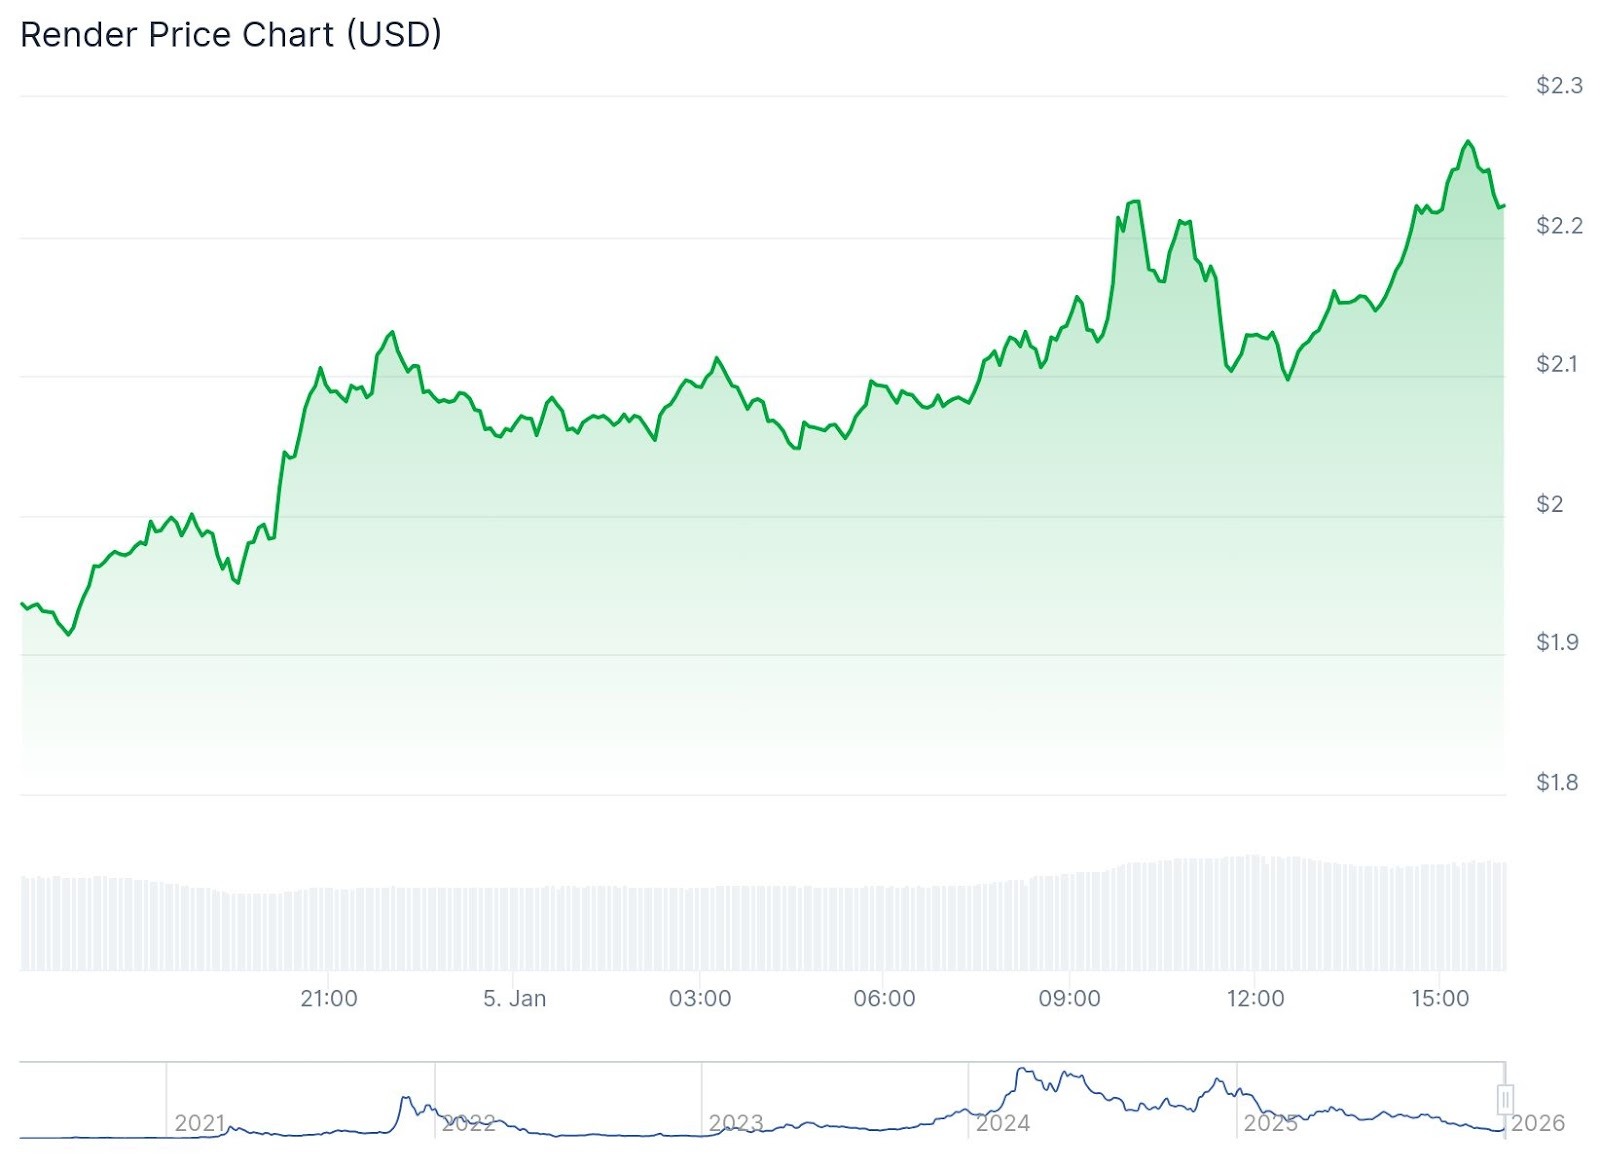Click the 2021 label in the navigator
This screenshot has width=1600, height=1168.
pyautogui.click(x=200, y=1123)
